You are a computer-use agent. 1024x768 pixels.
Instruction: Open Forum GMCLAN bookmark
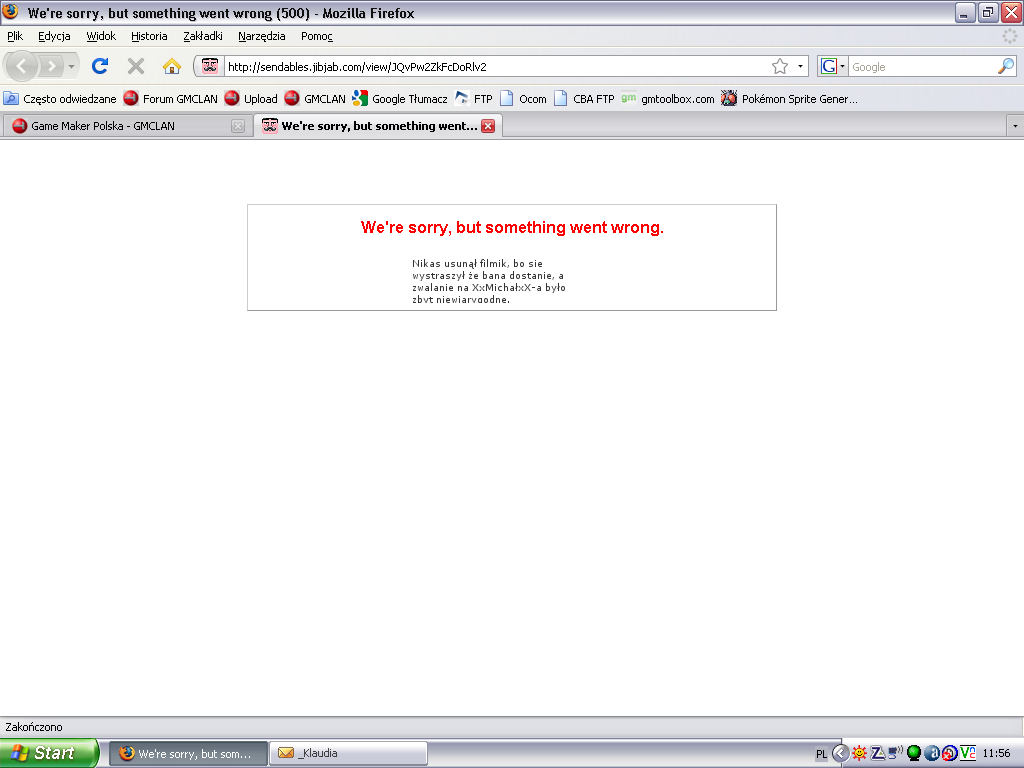170,98
